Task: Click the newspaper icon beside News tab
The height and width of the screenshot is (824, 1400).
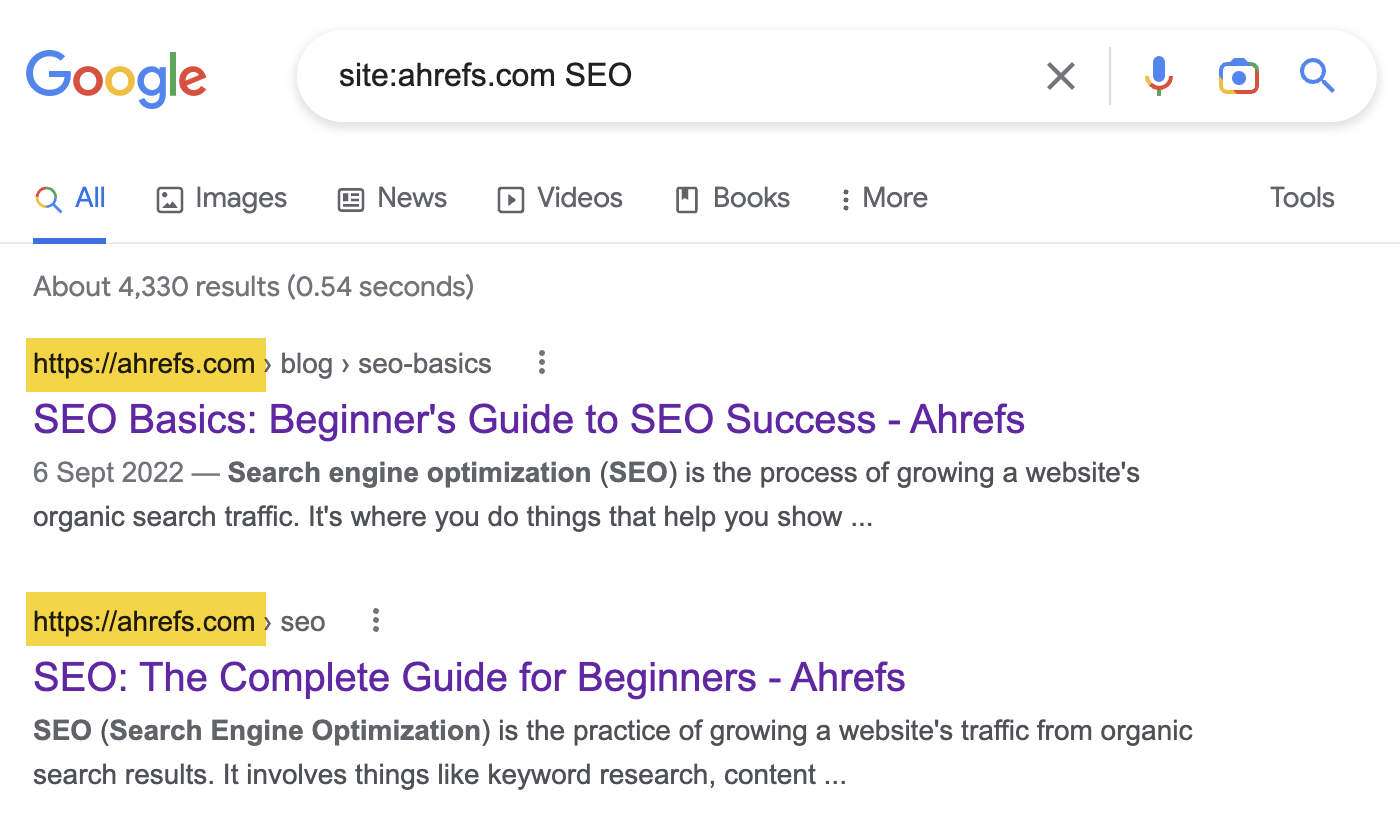Action: coord(350,199)
